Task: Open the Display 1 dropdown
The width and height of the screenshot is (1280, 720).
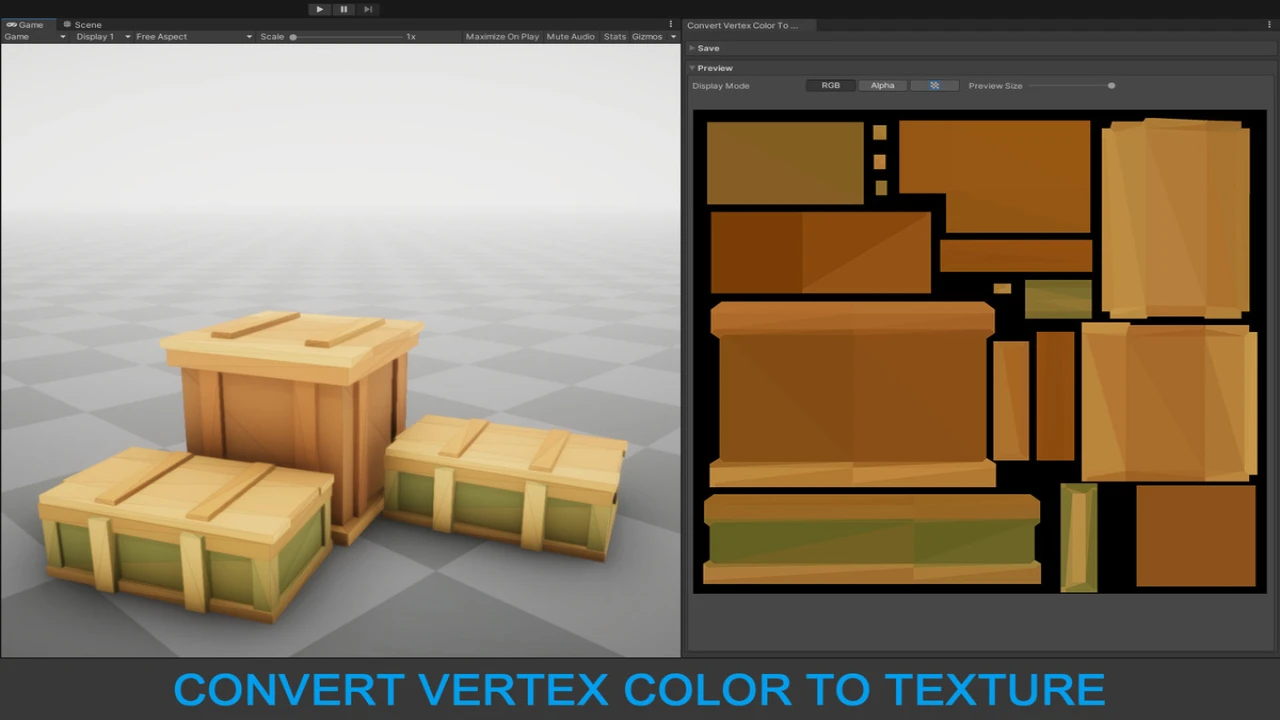Action: pos(103,37)
